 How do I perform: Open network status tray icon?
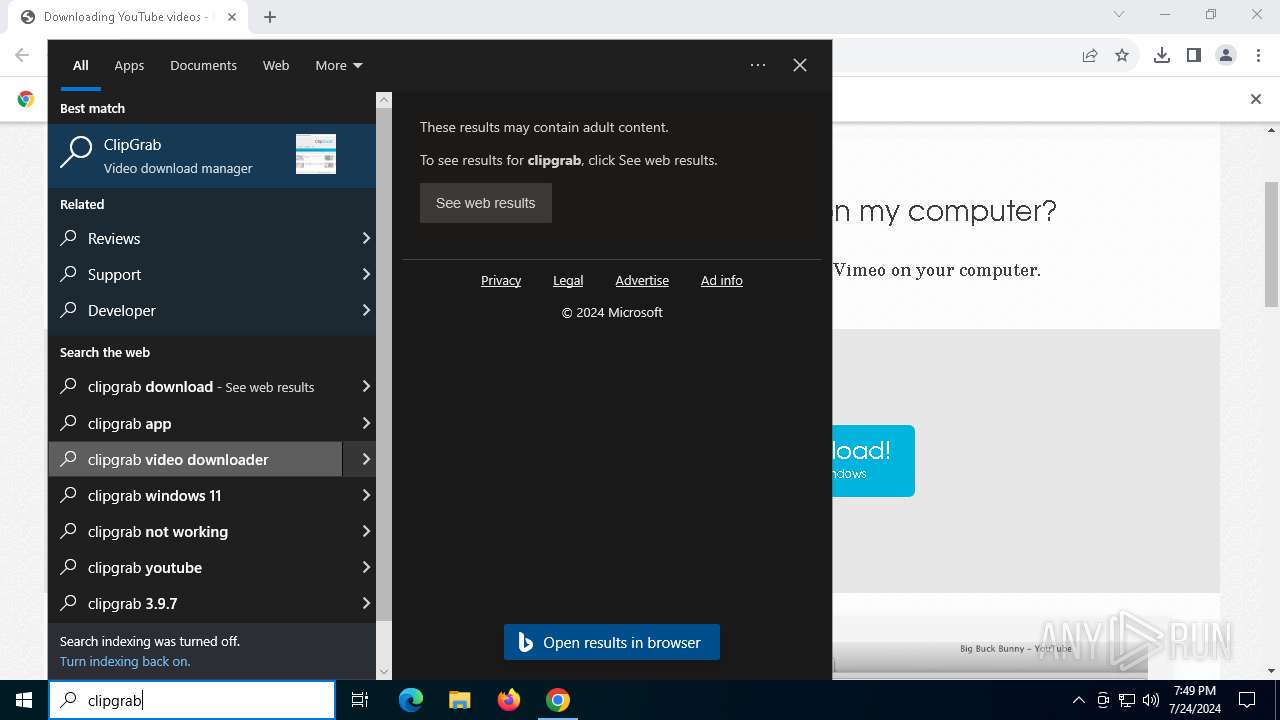[1127, 700]
